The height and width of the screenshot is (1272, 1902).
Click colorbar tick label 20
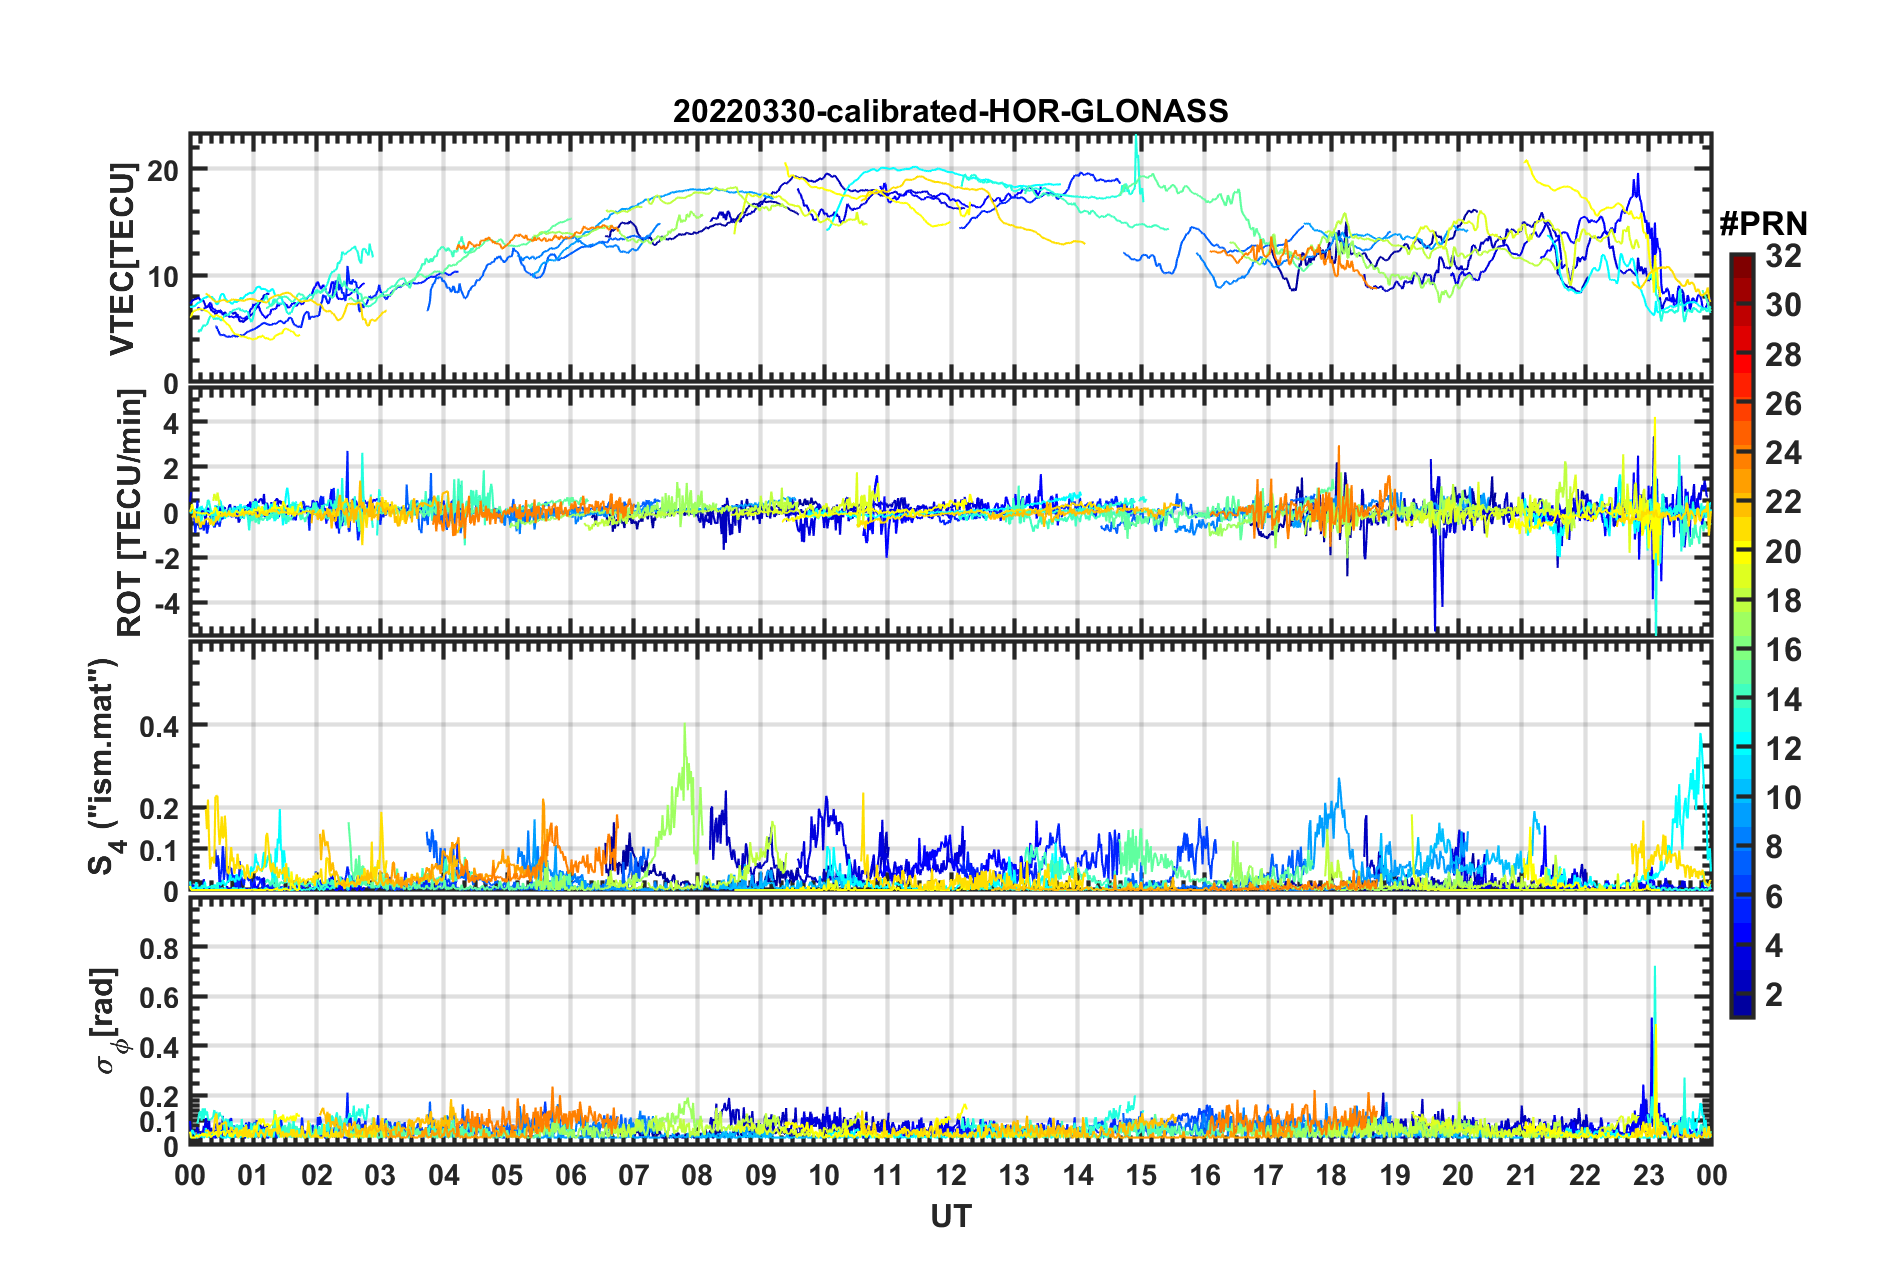pos(1783,552)
